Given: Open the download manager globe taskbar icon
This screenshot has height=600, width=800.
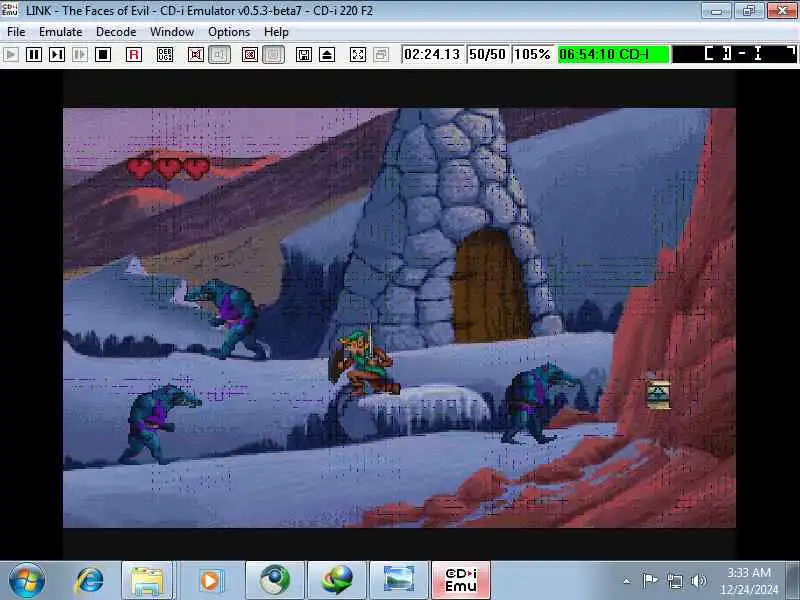Looking at the screenshot, I should (x=337, y=581).
